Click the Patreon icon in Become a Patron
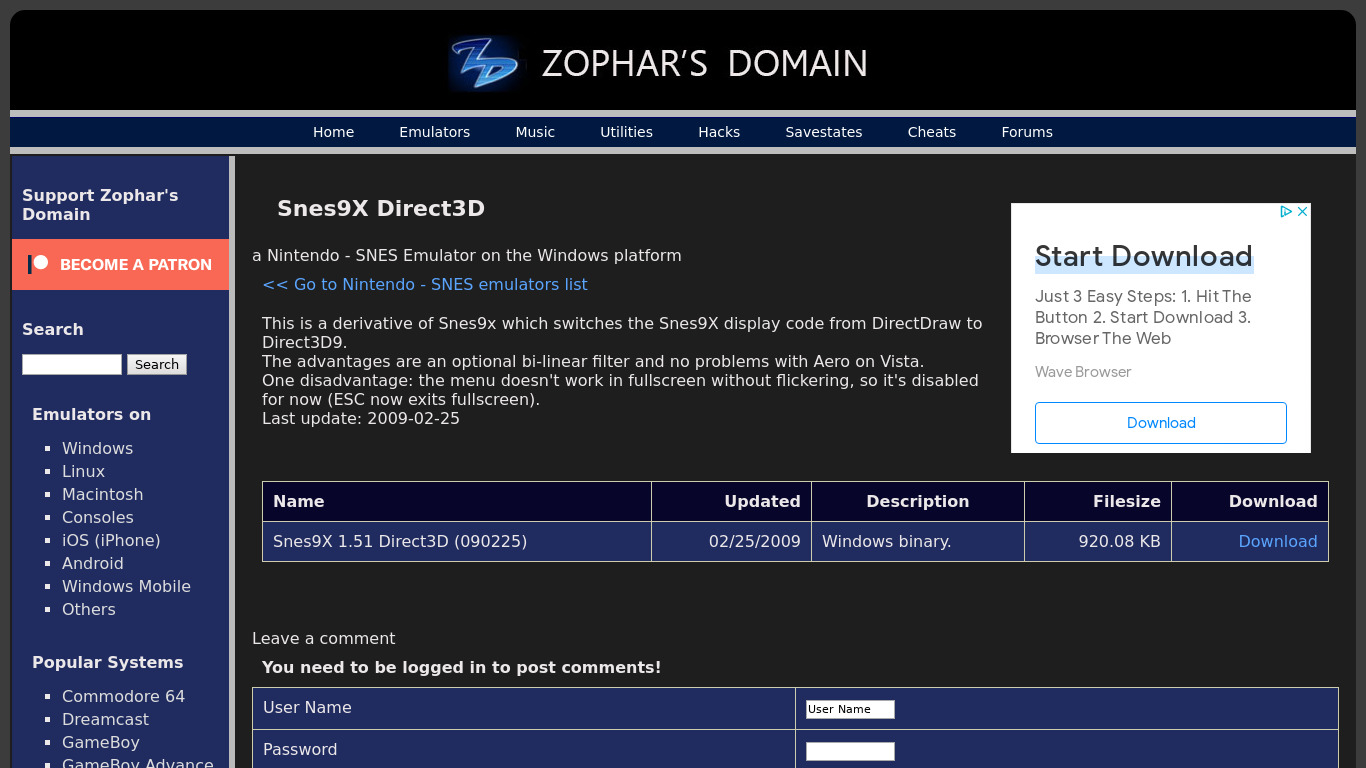The image size is (1366, 768). pyautogui.click(x=38, y=264)
